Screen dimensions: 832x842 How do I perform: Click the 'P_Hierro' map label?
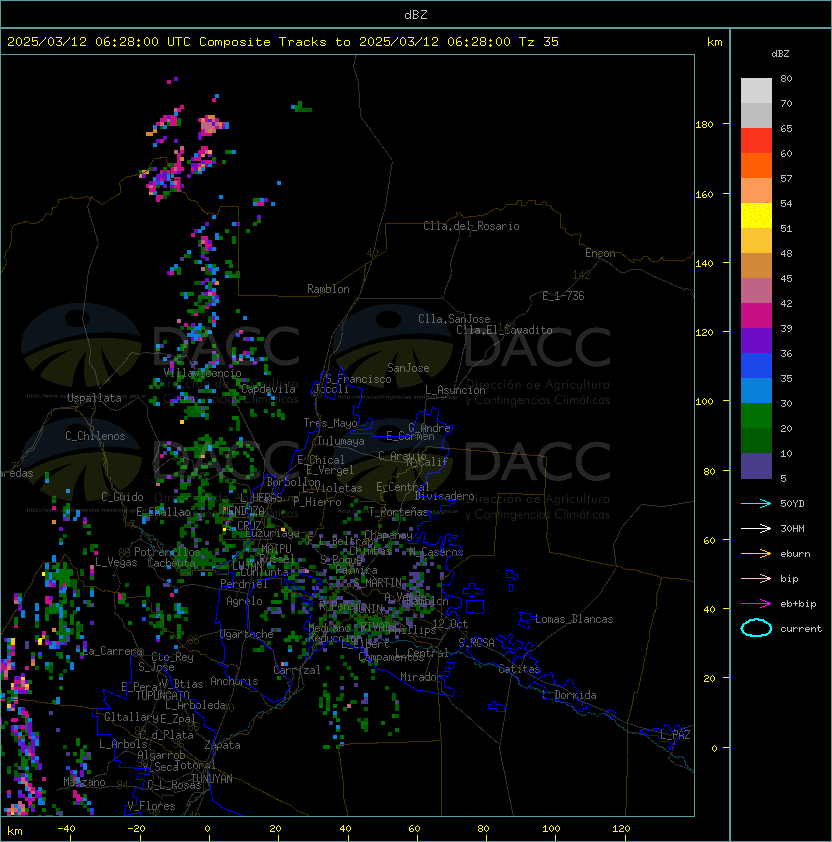pos(317,502)
